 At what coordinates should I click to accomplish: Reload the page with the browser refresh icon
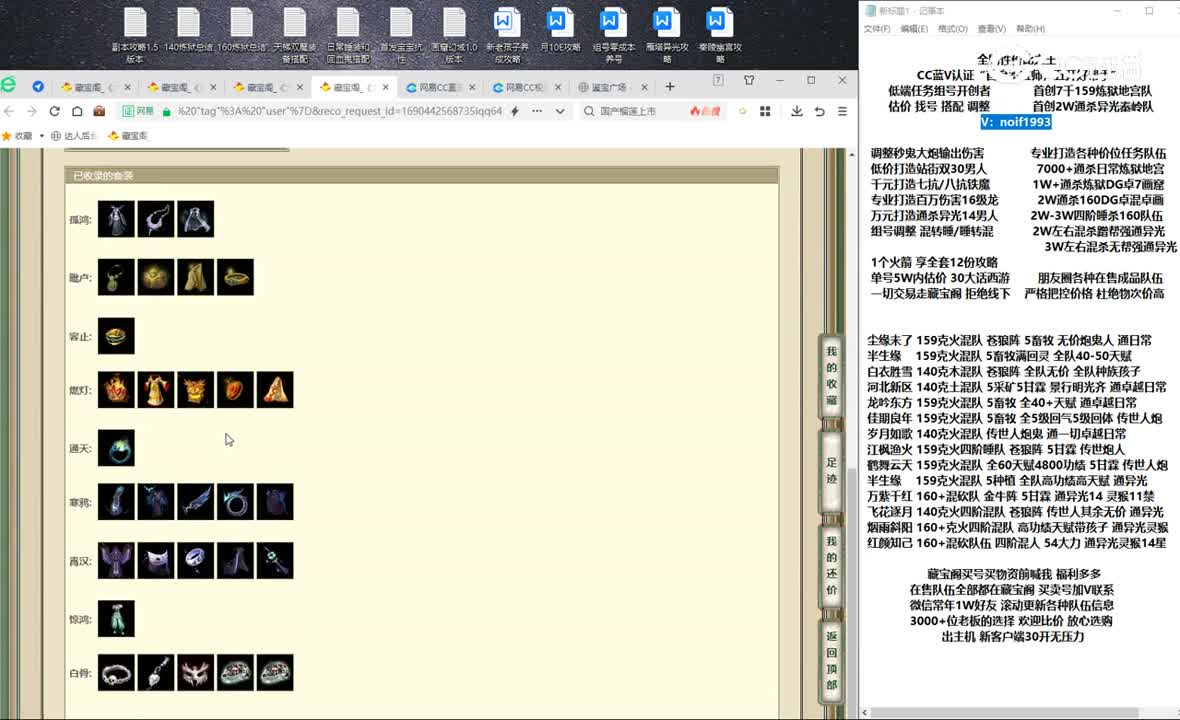pyautogui.click(x=54, y=111)
